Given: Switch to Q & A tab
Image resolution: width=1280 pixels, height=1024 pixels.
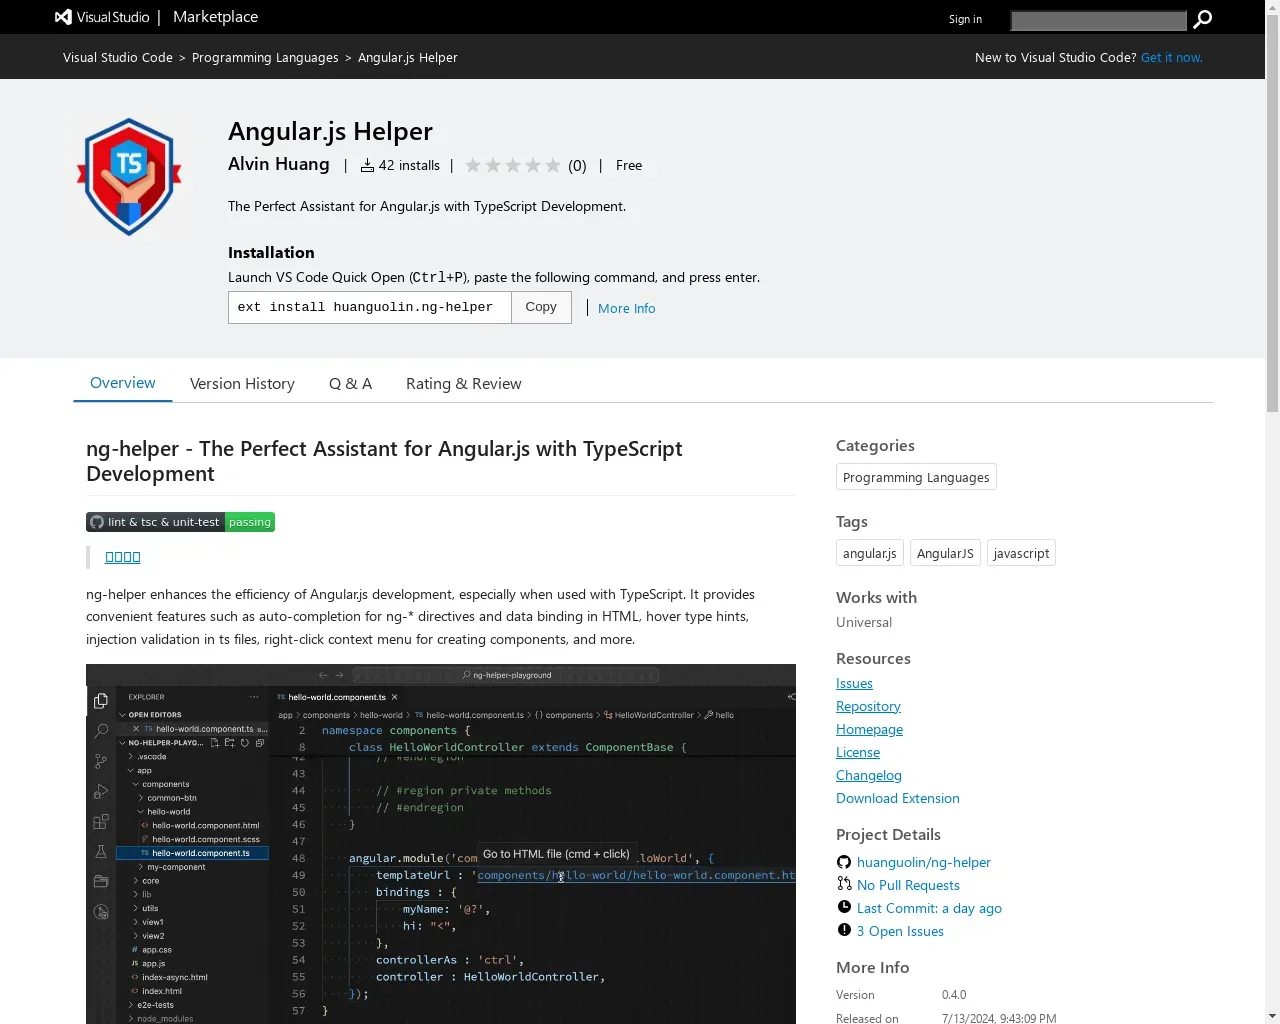Looking at the screenshot, I should click(350, 384).
